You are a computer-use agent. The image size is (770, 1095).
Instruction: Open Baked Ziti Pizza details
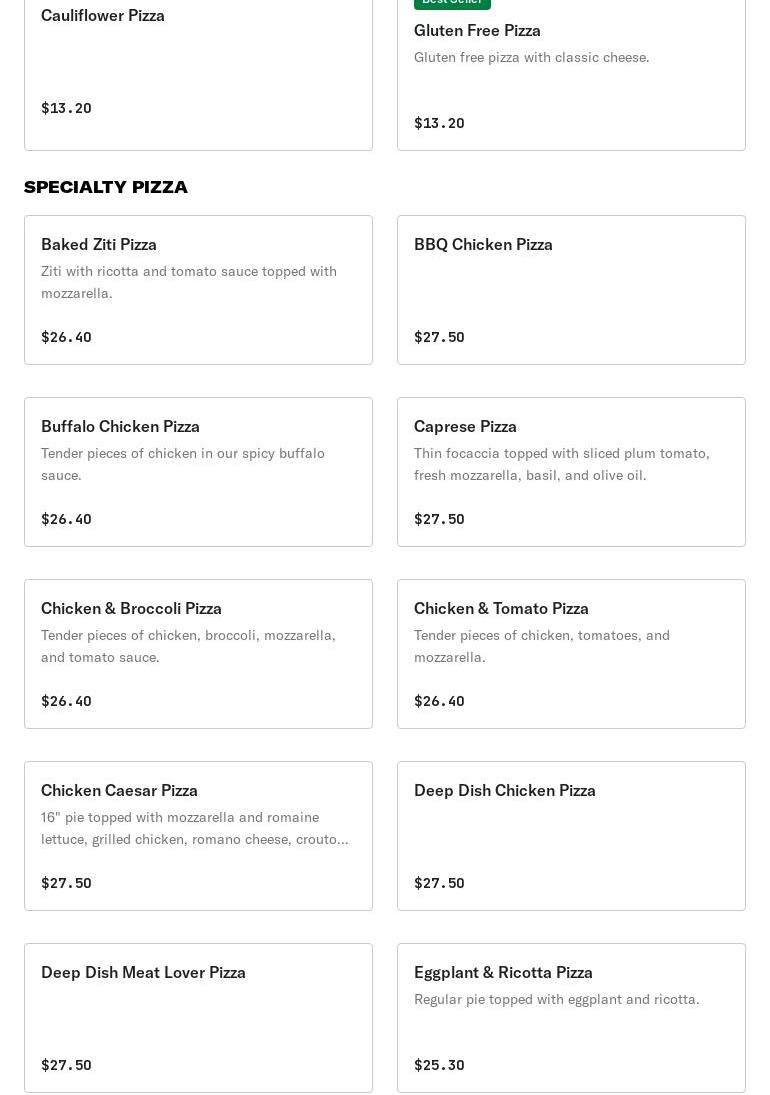coord(198,290)
